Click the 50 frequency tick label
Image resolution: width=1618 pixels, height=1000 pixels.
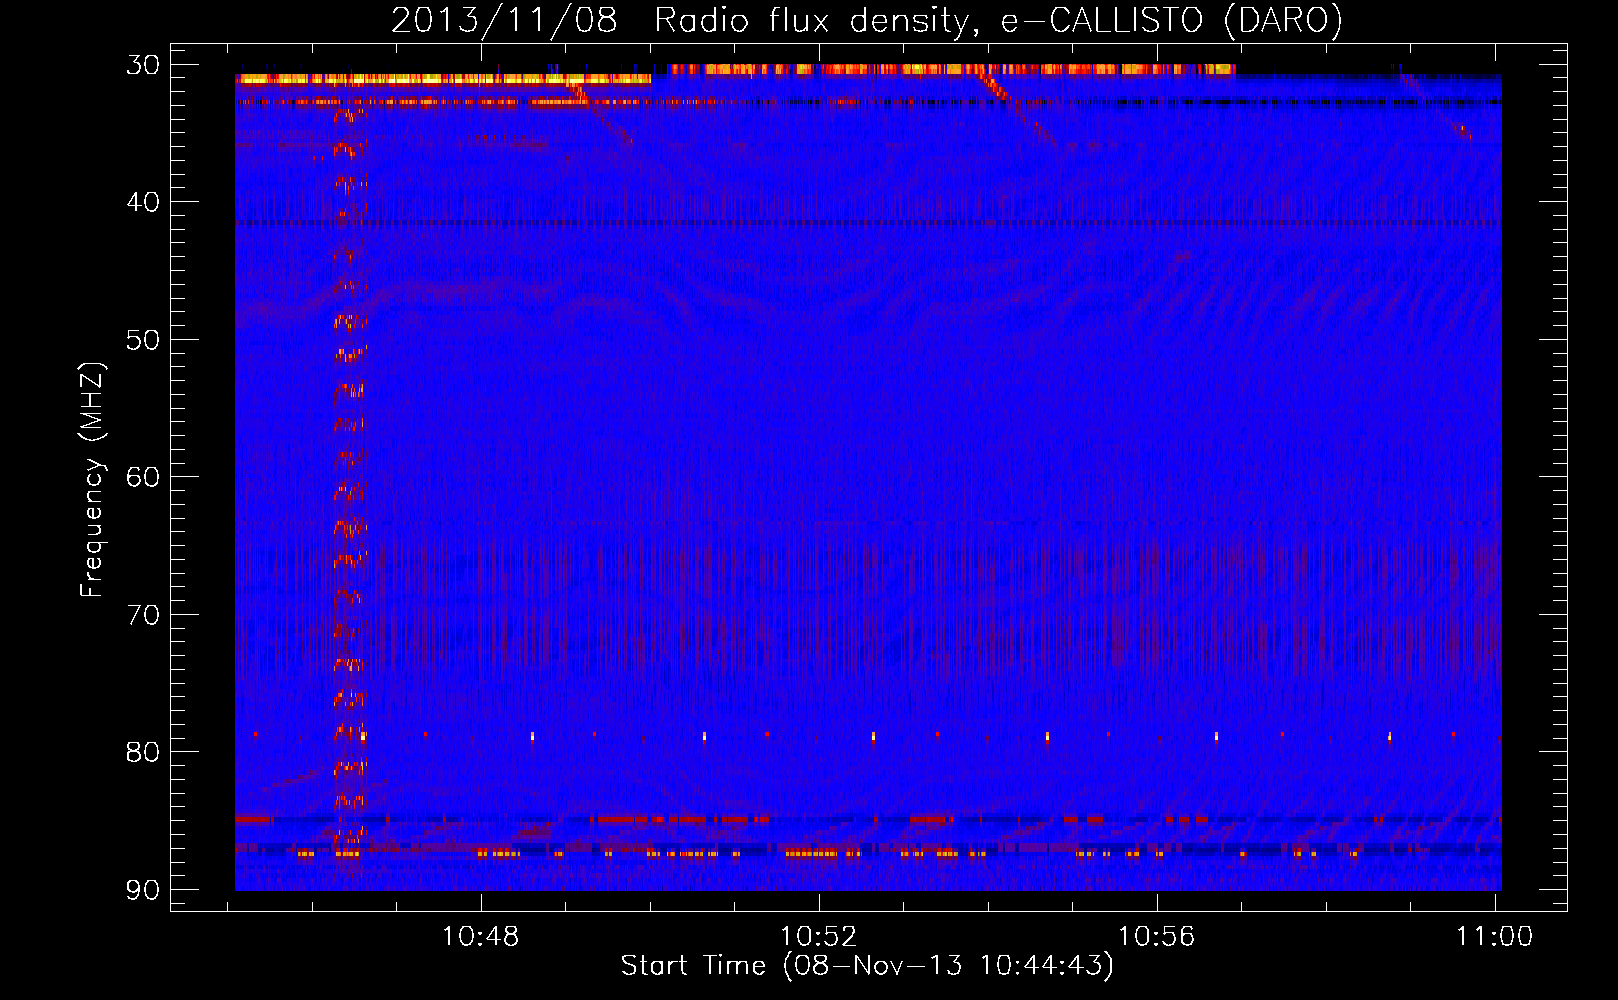point(143,340)
